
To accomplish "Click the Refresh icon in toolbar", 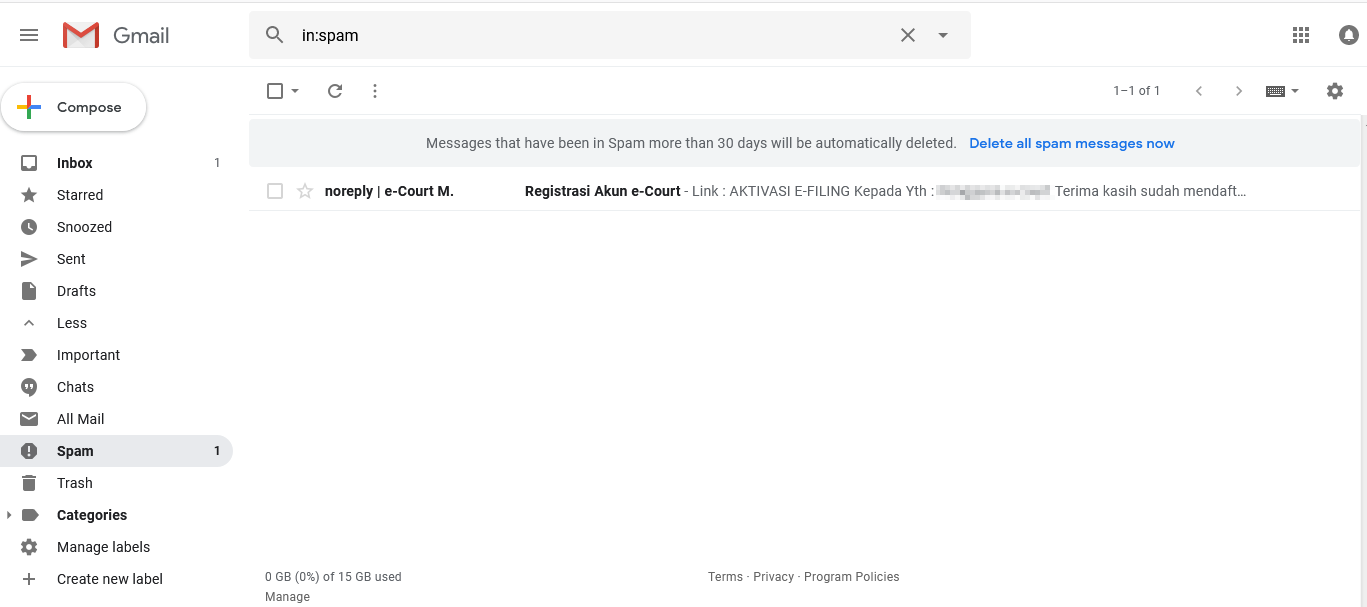I will (x=335, y=91).
